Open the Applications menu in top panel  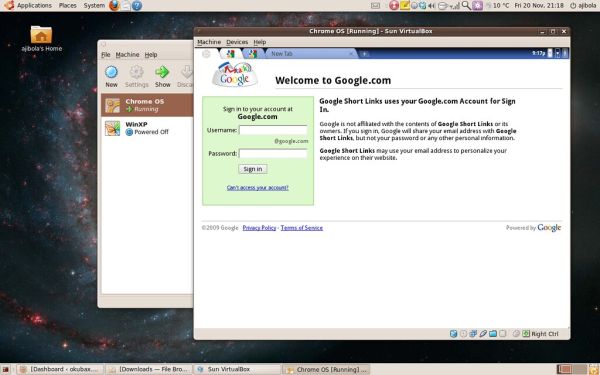(x=34, y=5)
